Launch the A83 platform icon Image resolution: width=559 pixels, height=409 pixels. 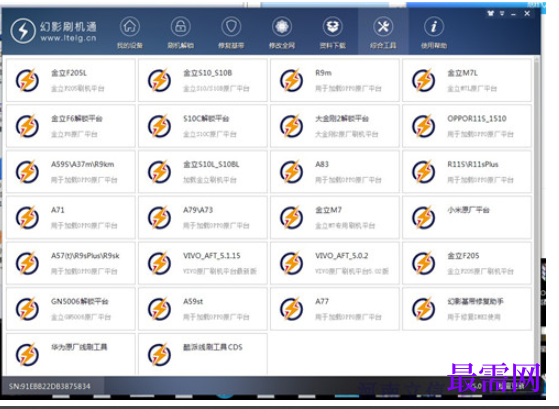(x=292, y=172)
